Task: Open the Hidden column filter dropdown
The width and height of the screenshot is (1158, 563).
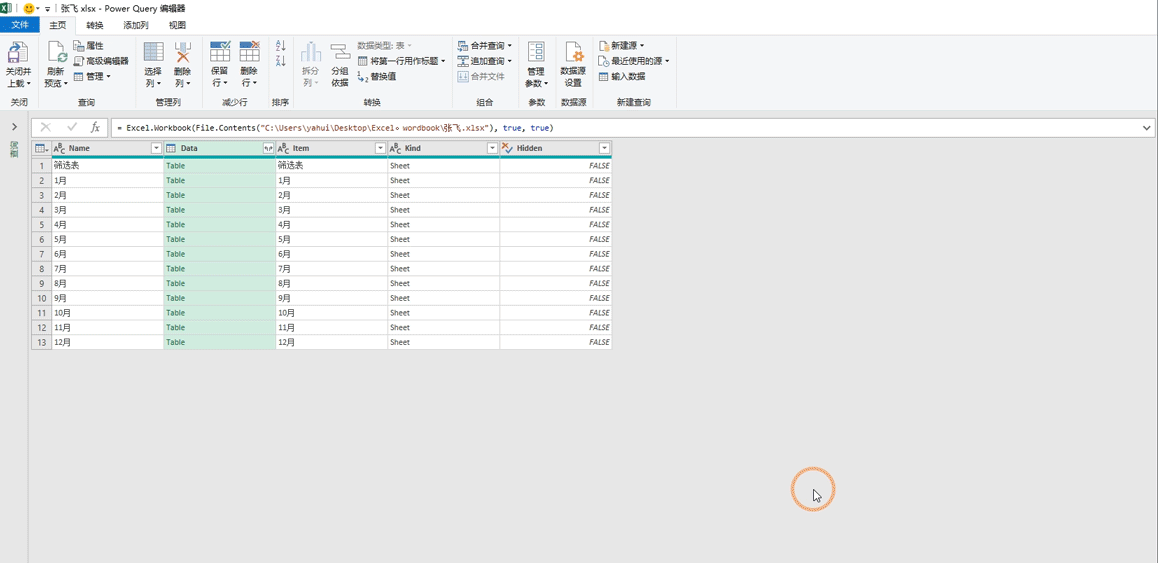Action: pyautogui.click(x=605, y=149)
